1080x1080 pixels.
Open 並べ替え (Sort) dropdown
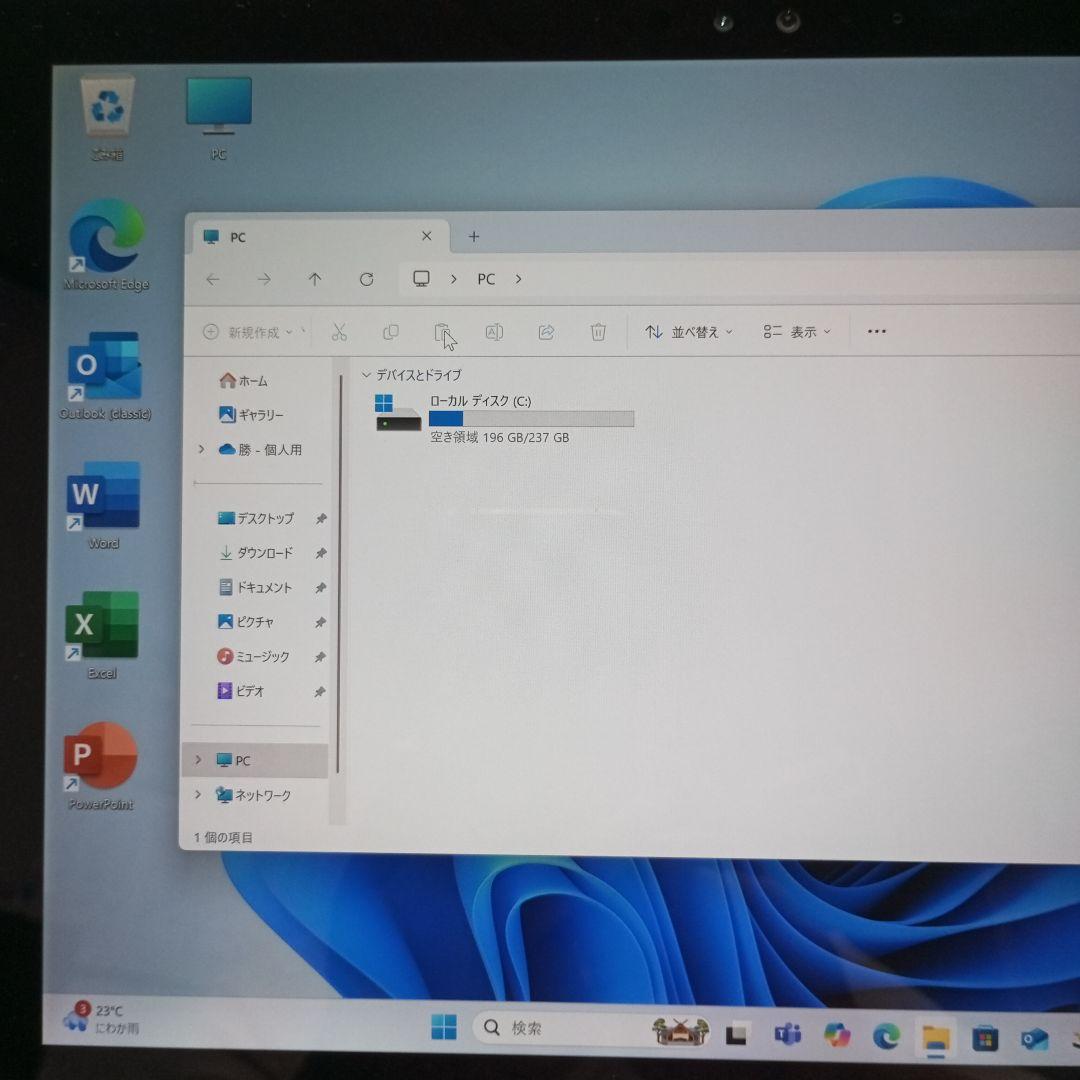[x=689, y=332]
